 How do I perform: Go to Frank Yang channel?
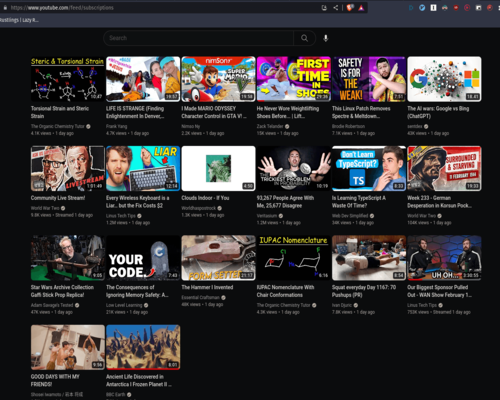pos(117,126)
